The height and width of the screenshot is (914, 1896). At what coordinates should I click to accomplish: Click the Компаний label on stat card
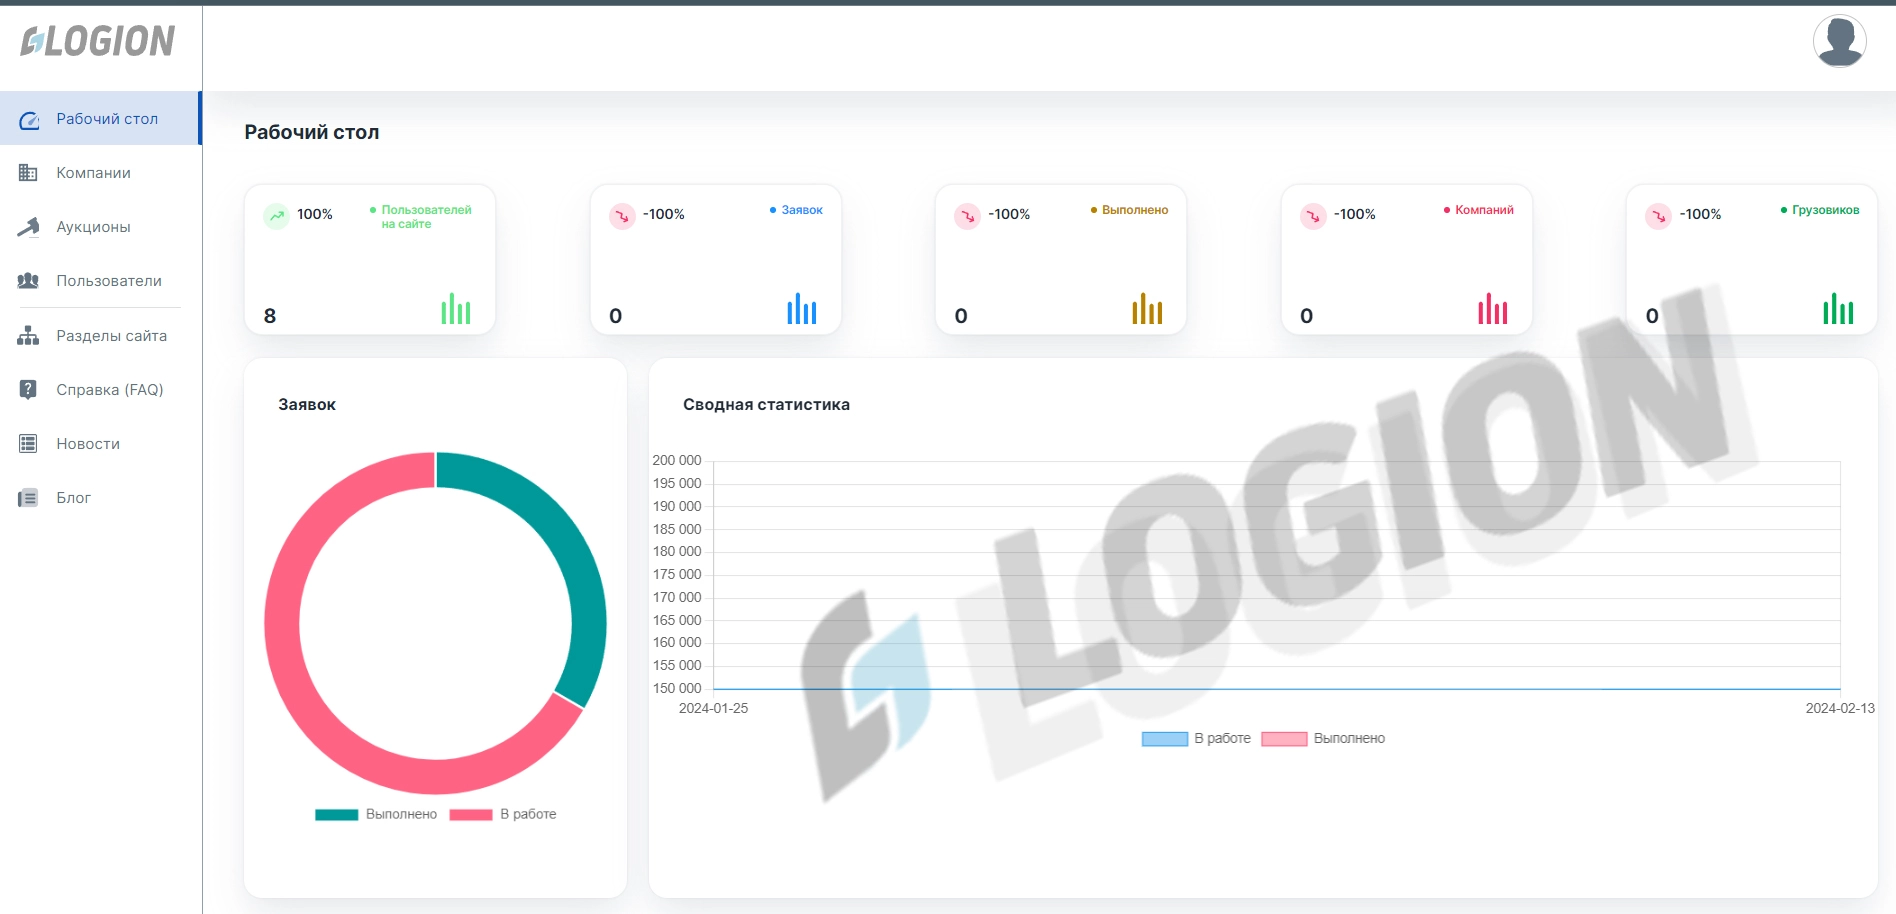point(1484,210)
